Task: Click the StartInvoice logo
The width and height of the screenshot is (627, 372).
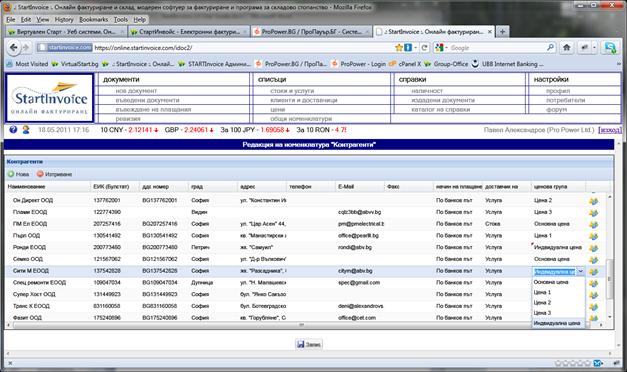Action: pyautogui.click(x=50, y=98)
